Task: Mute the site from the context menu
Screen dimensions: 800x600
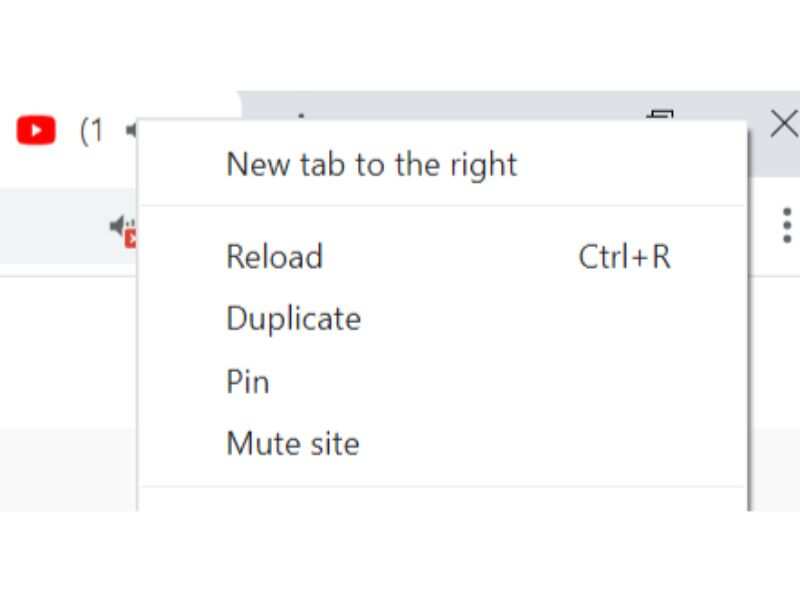Action: tap(293, 443)
